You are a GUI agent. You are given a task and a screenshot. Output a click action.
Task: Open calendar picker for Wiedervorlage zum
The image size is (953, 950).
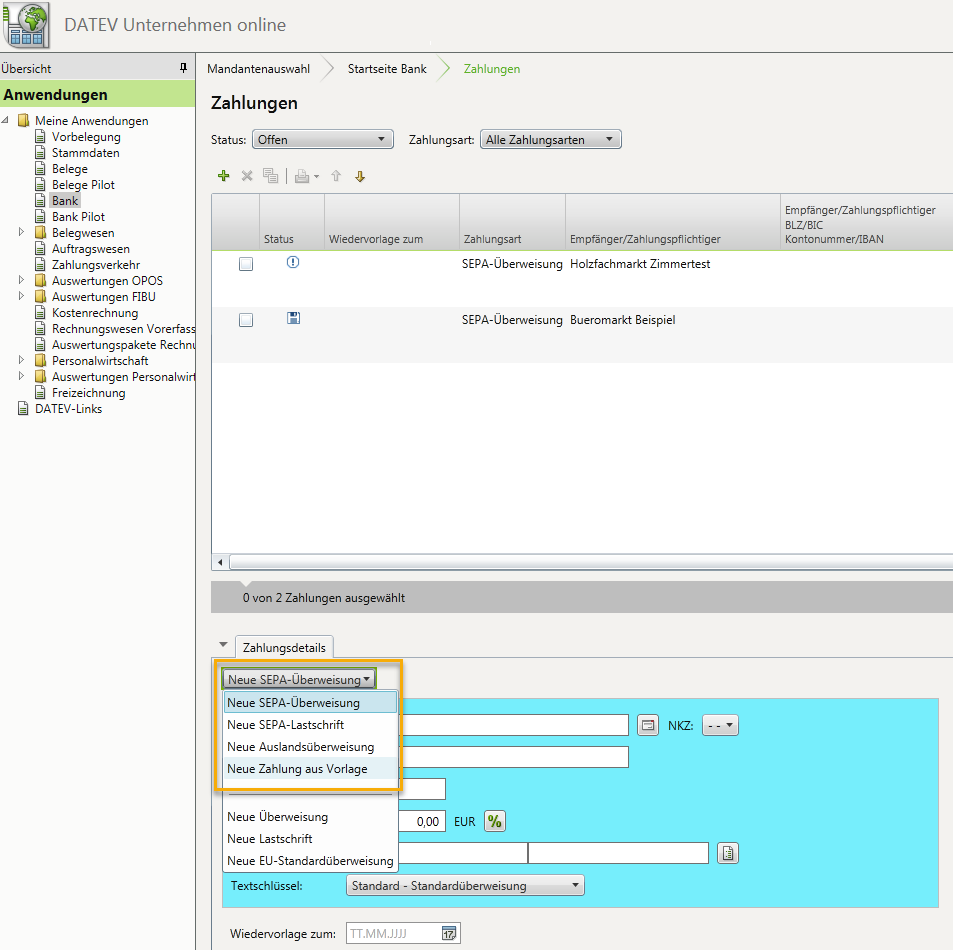pyautogui.click(x=449, y=933)
